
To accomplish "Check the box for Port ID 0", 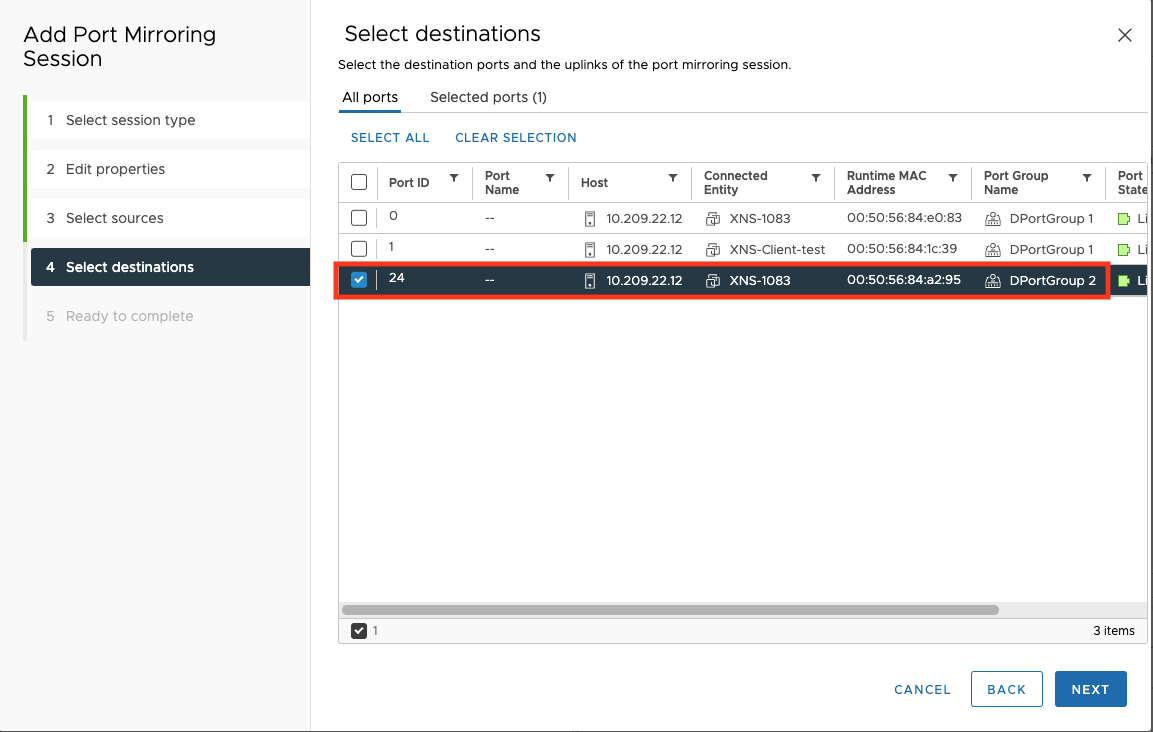I will (359, 218).
